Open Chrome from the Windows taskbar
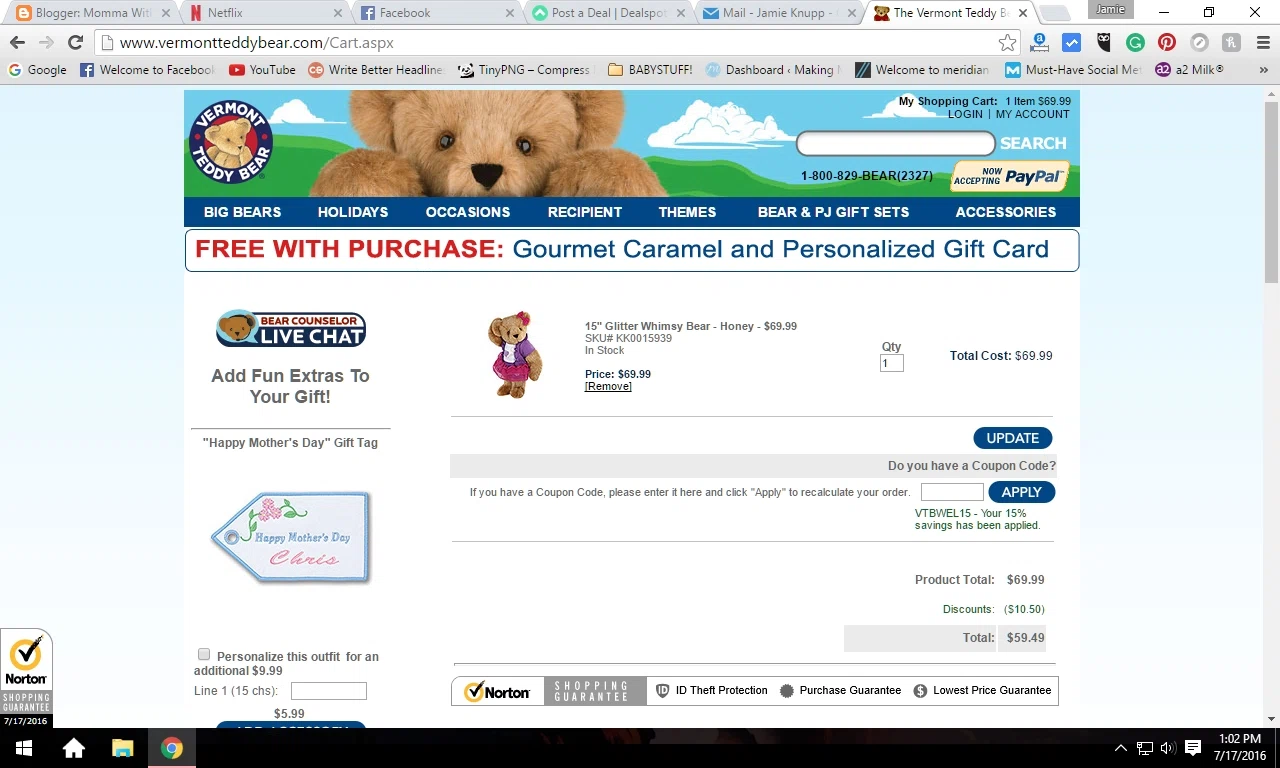 (x=172, y=748)
